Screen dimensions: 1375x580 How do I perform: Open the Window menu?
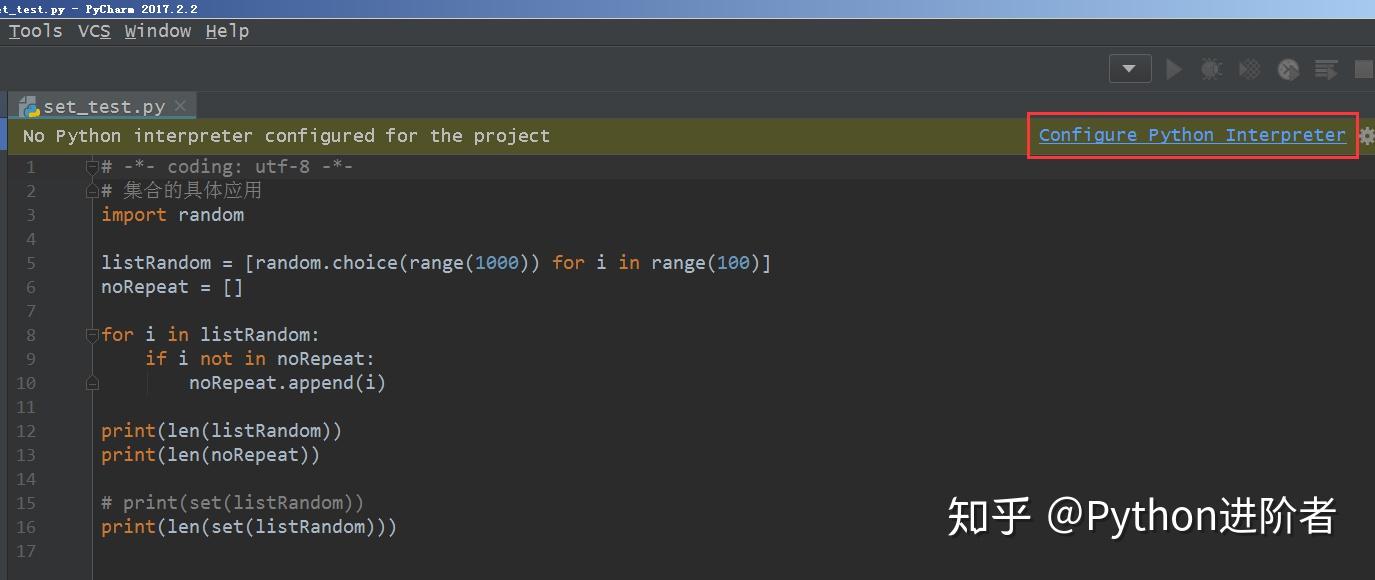pos(158,31)
